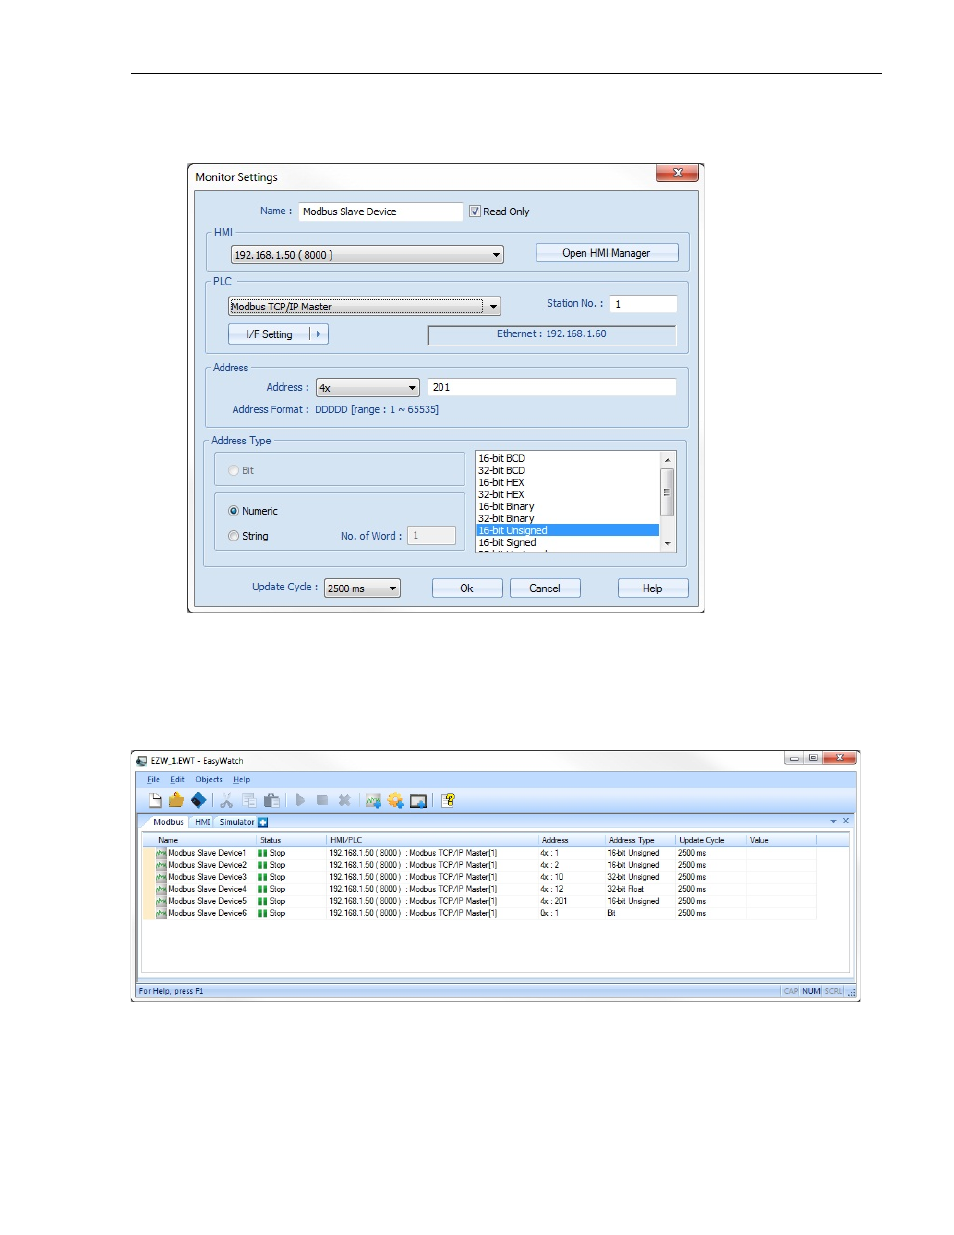Click the blue add-page icon beside the Simulator tab
The height and width of the screenshot is (1235, 954).
[x=263, y=822]
